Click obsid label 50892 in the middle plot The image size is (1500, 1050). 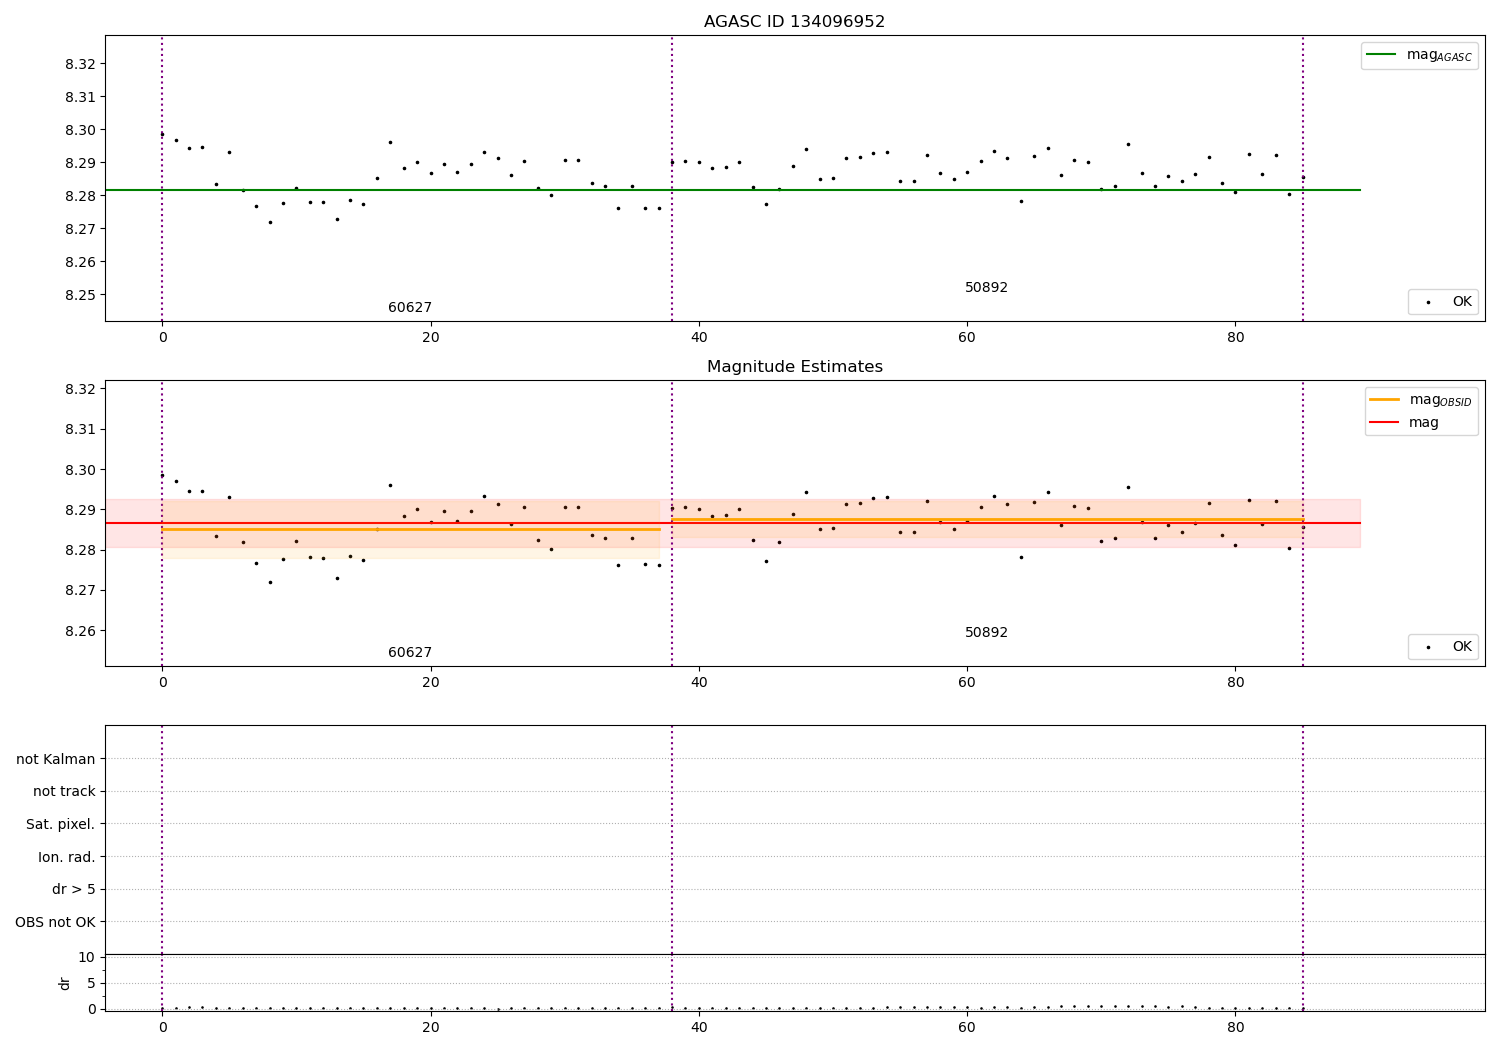coord(986,632)
